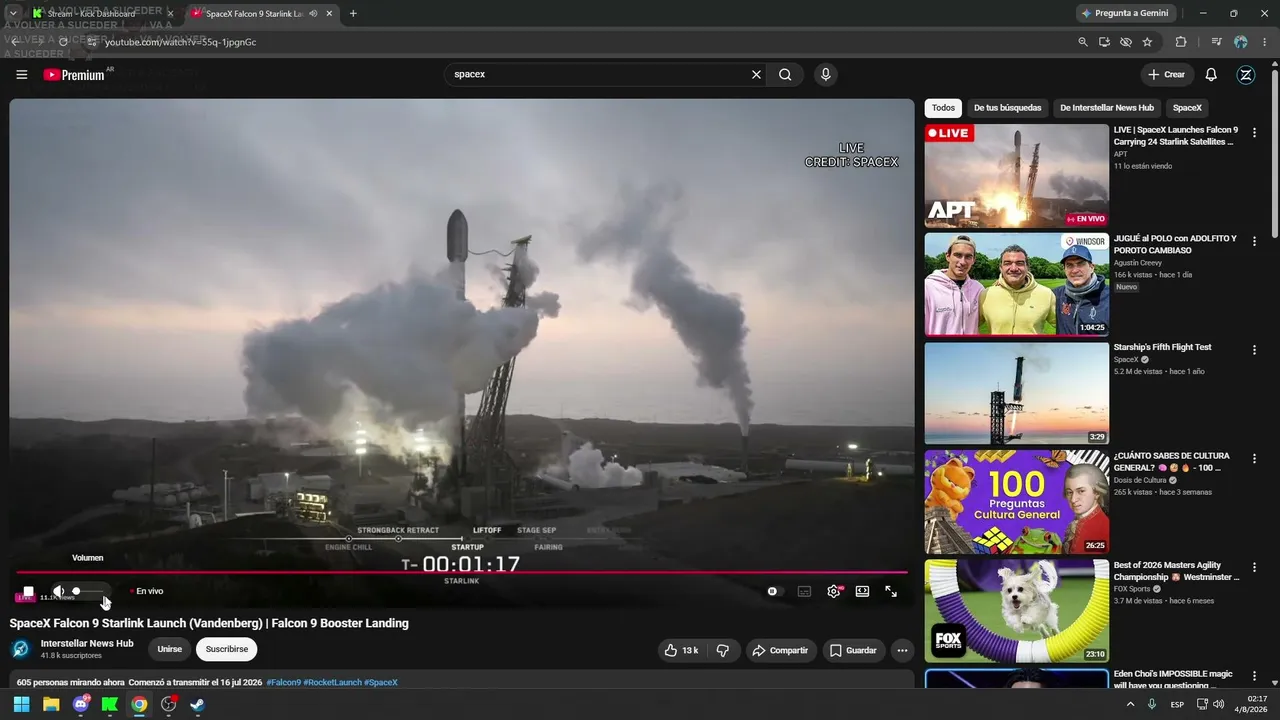Open the Interstellar News Hub channel avatar
This screenshot has width=1280, height=720.
pos(20,649)
